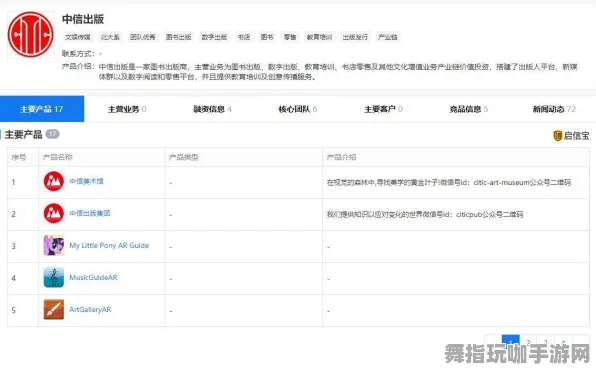596x372 pixels.
Task: Switch to the 主要客户 tab
Action: (x=383, y=109)
